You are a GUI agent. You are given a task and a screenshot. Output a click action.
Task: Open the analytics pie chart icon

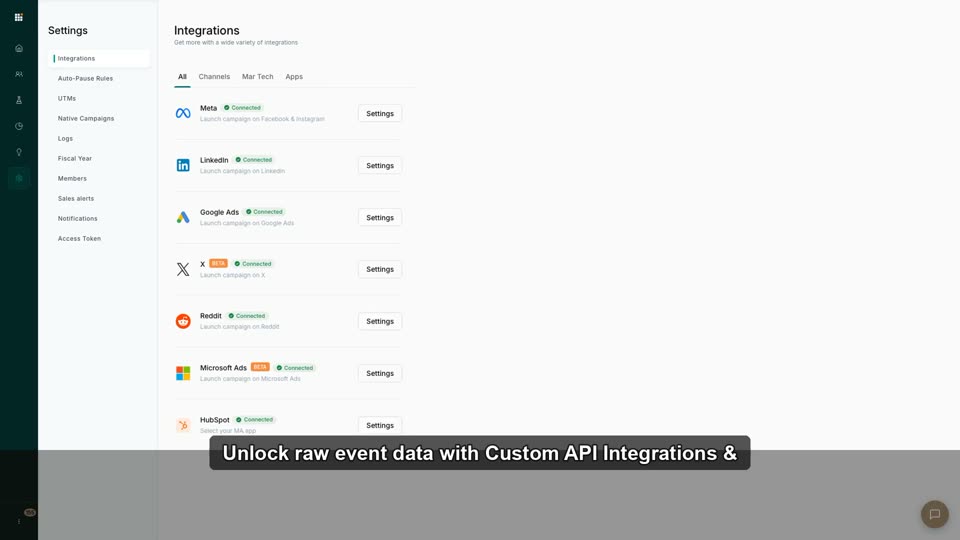coord(19,126)
